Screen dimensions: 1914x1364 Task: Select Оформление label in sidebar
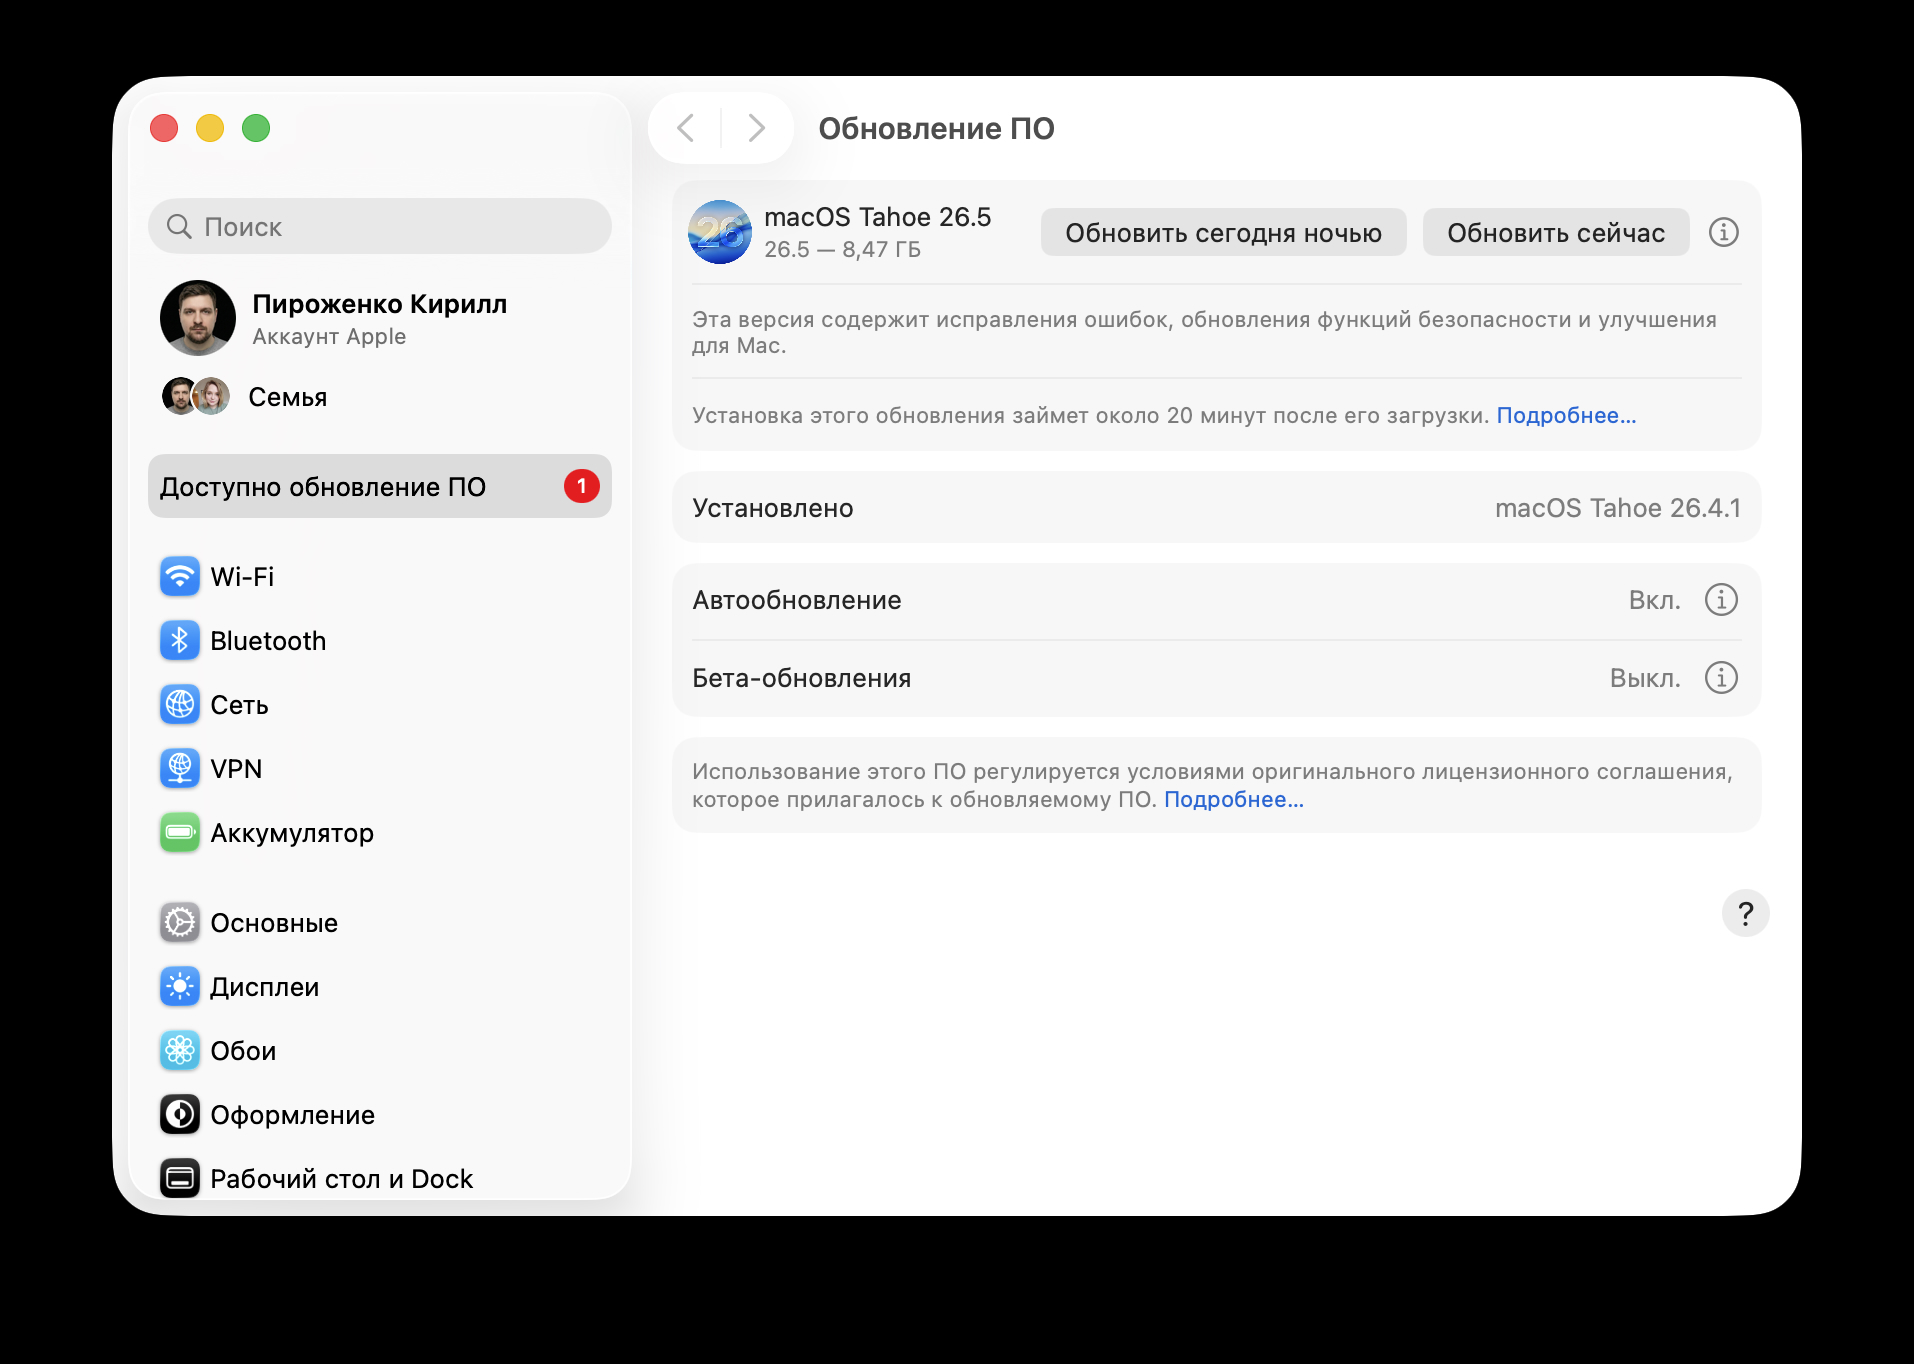click(x=292, y=1115)
